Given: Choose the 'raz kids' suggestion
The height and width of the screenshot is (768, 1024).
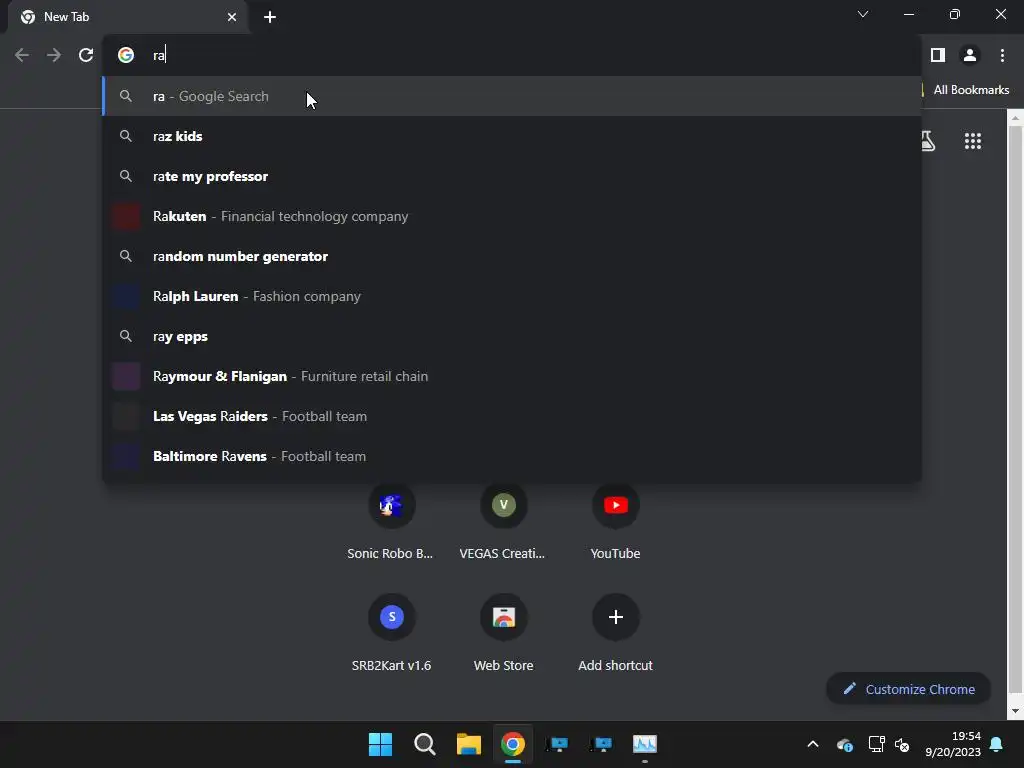Looking at the screenshot, I should [x=512, y=136].
